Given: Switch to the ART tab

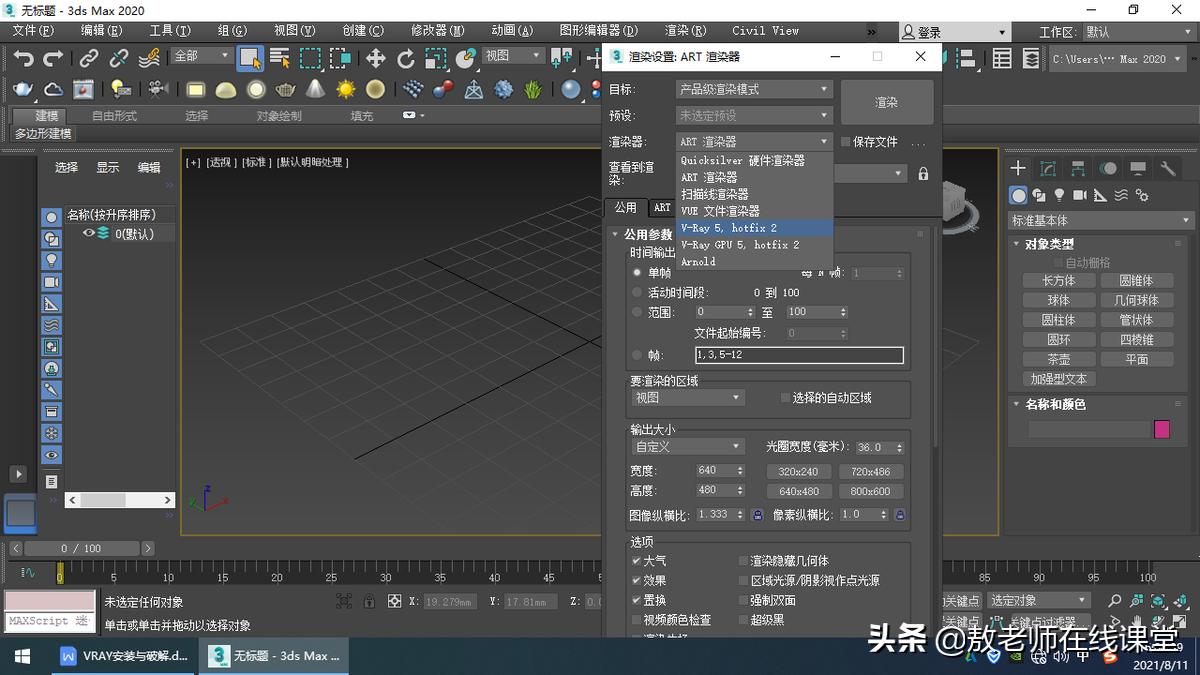Looking at the screenshot, I should coord(661,208).
